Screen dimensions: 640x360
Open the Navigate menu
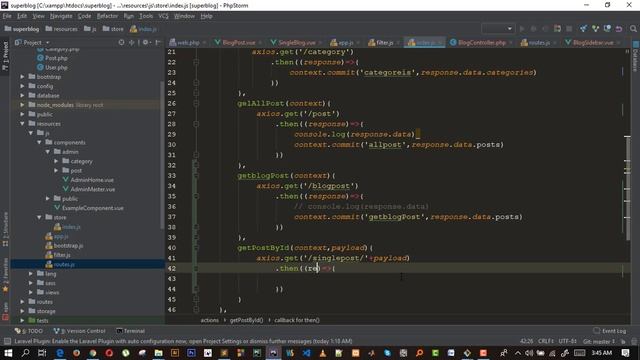click(61, 16)
